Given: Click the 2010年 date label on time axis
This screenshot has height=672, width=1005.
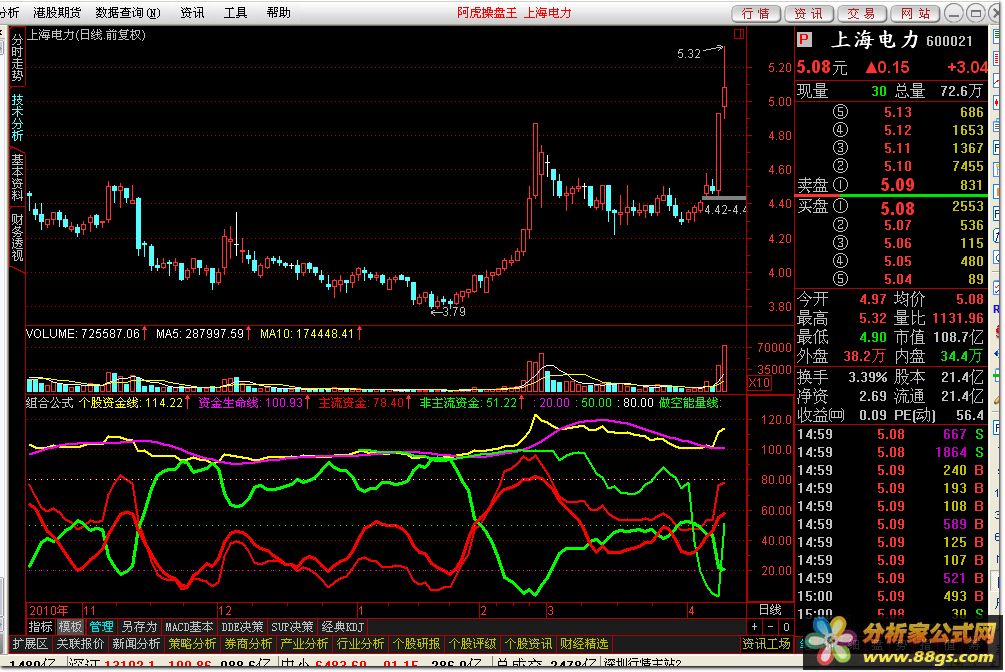Looking at the screenshot, I should 49,610.
